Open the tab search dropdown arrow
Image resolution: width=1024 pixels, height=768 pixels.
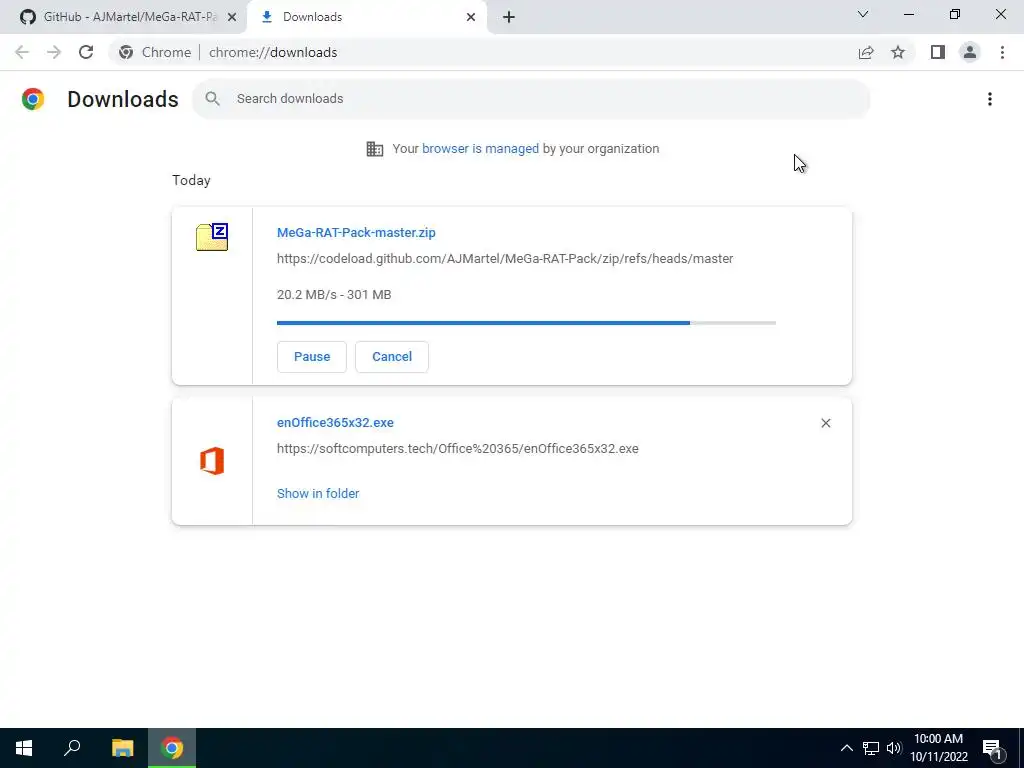(863, 14)
